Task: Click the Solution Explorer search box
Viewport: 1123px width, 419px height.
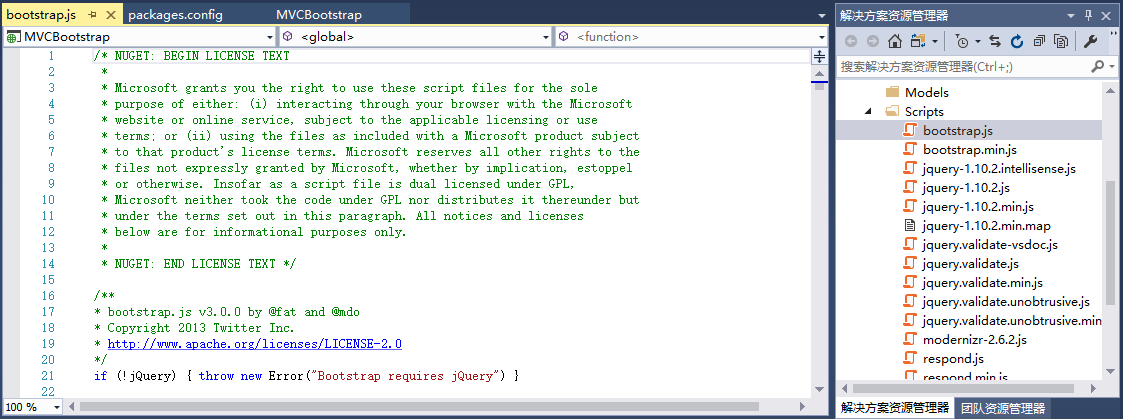Action: (960, 66)
